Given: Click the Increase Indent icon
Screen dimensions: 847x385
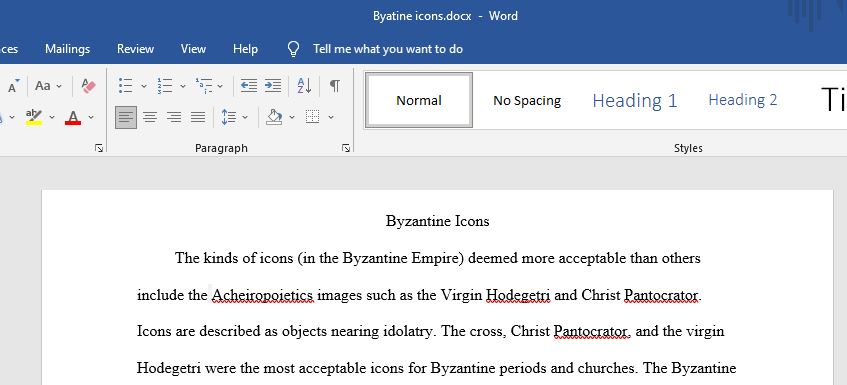Looking at the screenshot, I should click(273, 85).
